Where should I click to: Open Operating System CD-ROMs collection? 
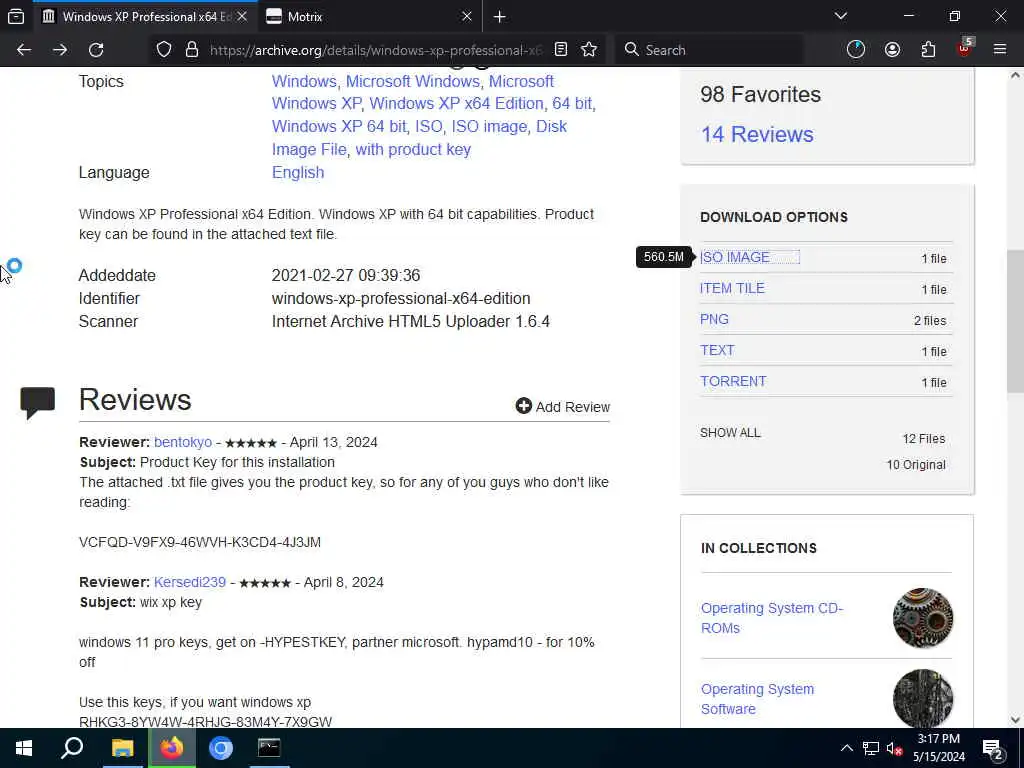tap(772, 618)
